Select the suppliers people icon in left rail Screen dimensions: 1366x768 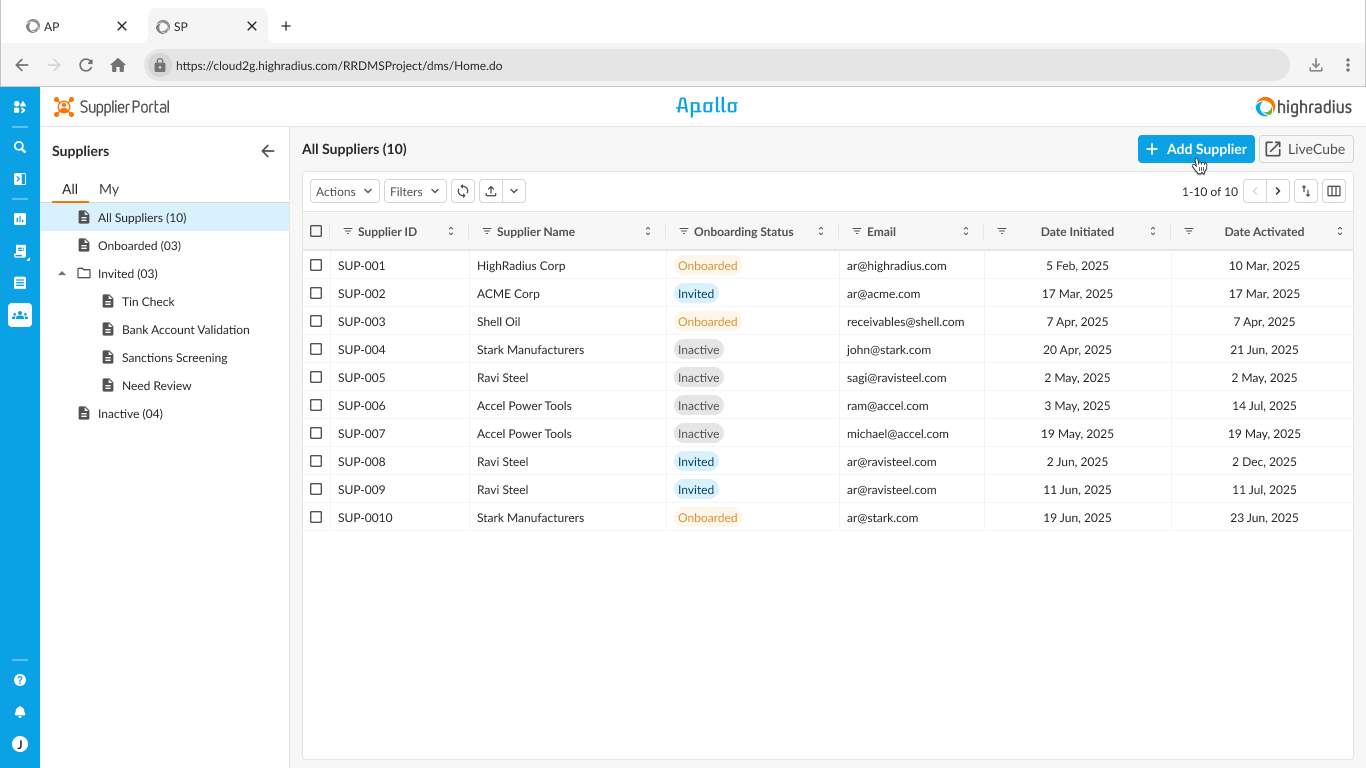19,315
